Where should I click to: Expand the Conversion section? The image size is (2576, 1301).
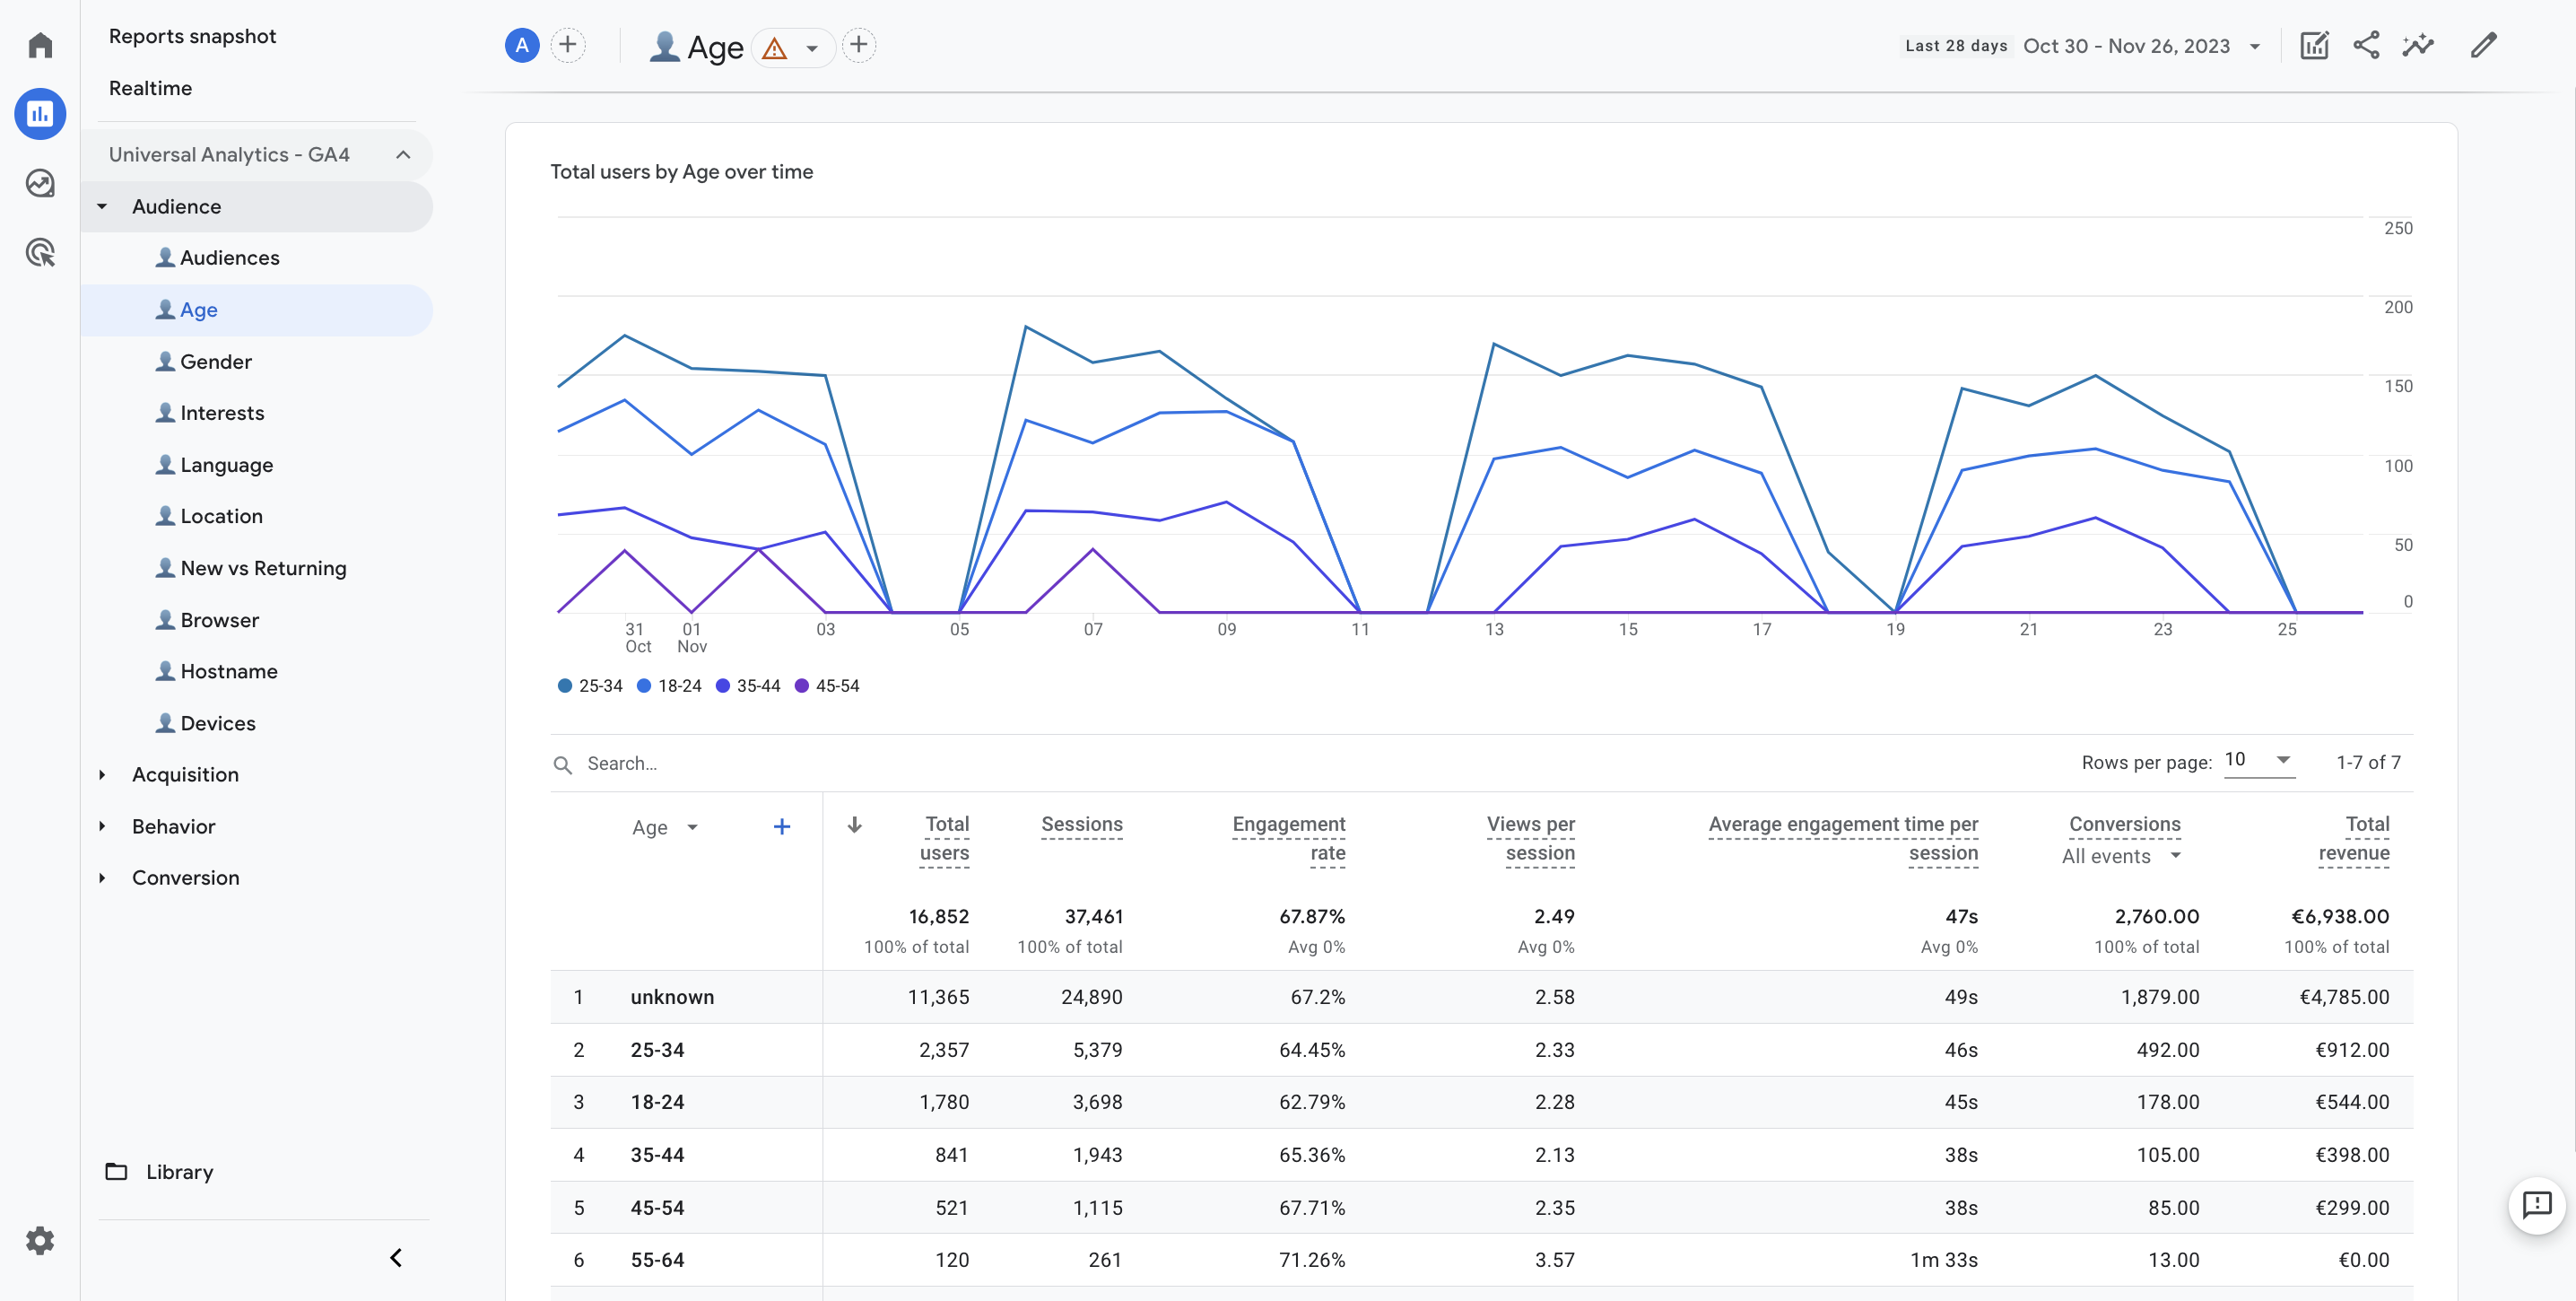102,878
